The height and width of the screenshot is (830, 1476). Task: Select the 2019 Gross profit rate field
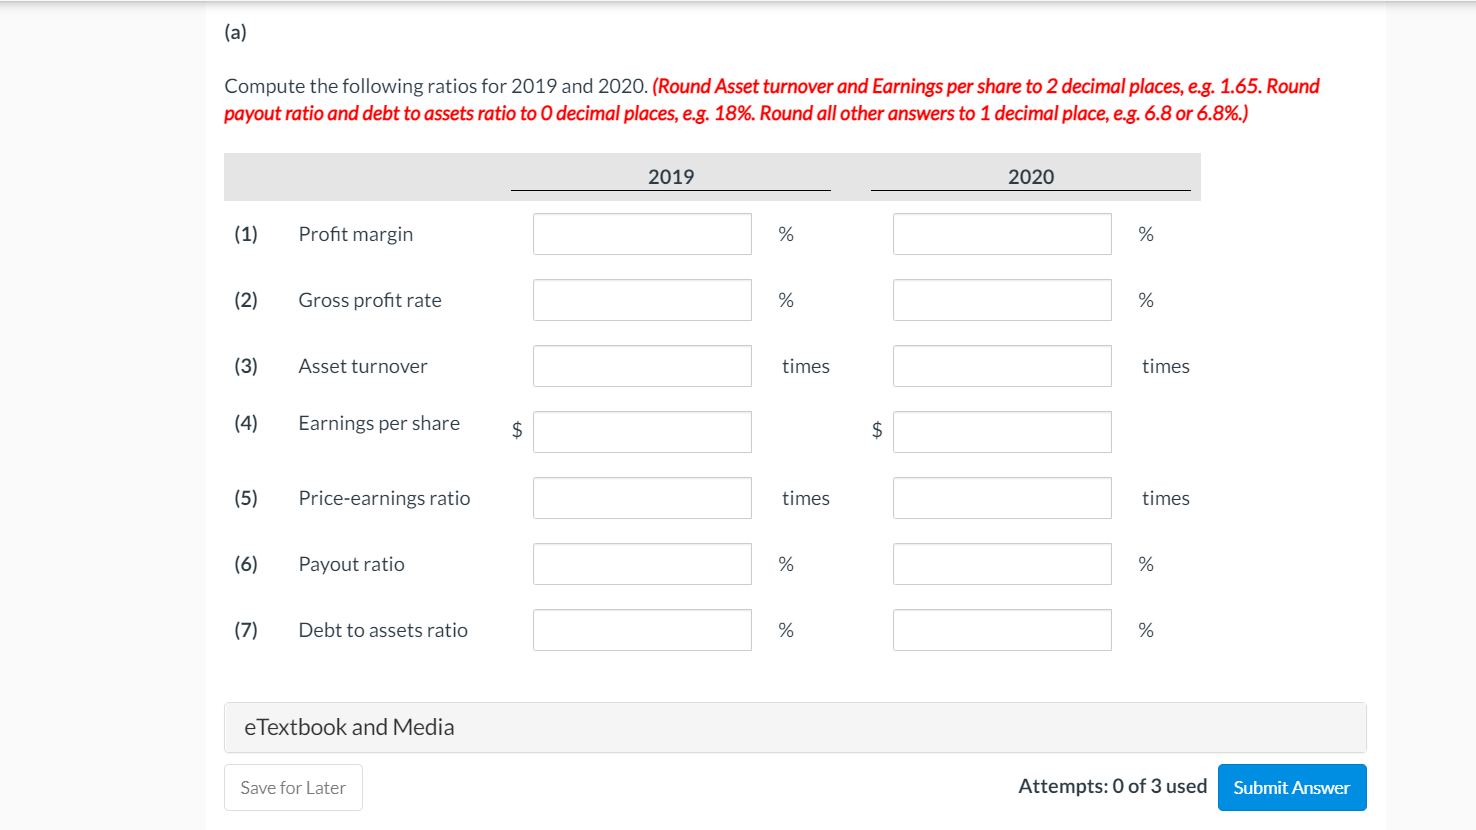641,299
